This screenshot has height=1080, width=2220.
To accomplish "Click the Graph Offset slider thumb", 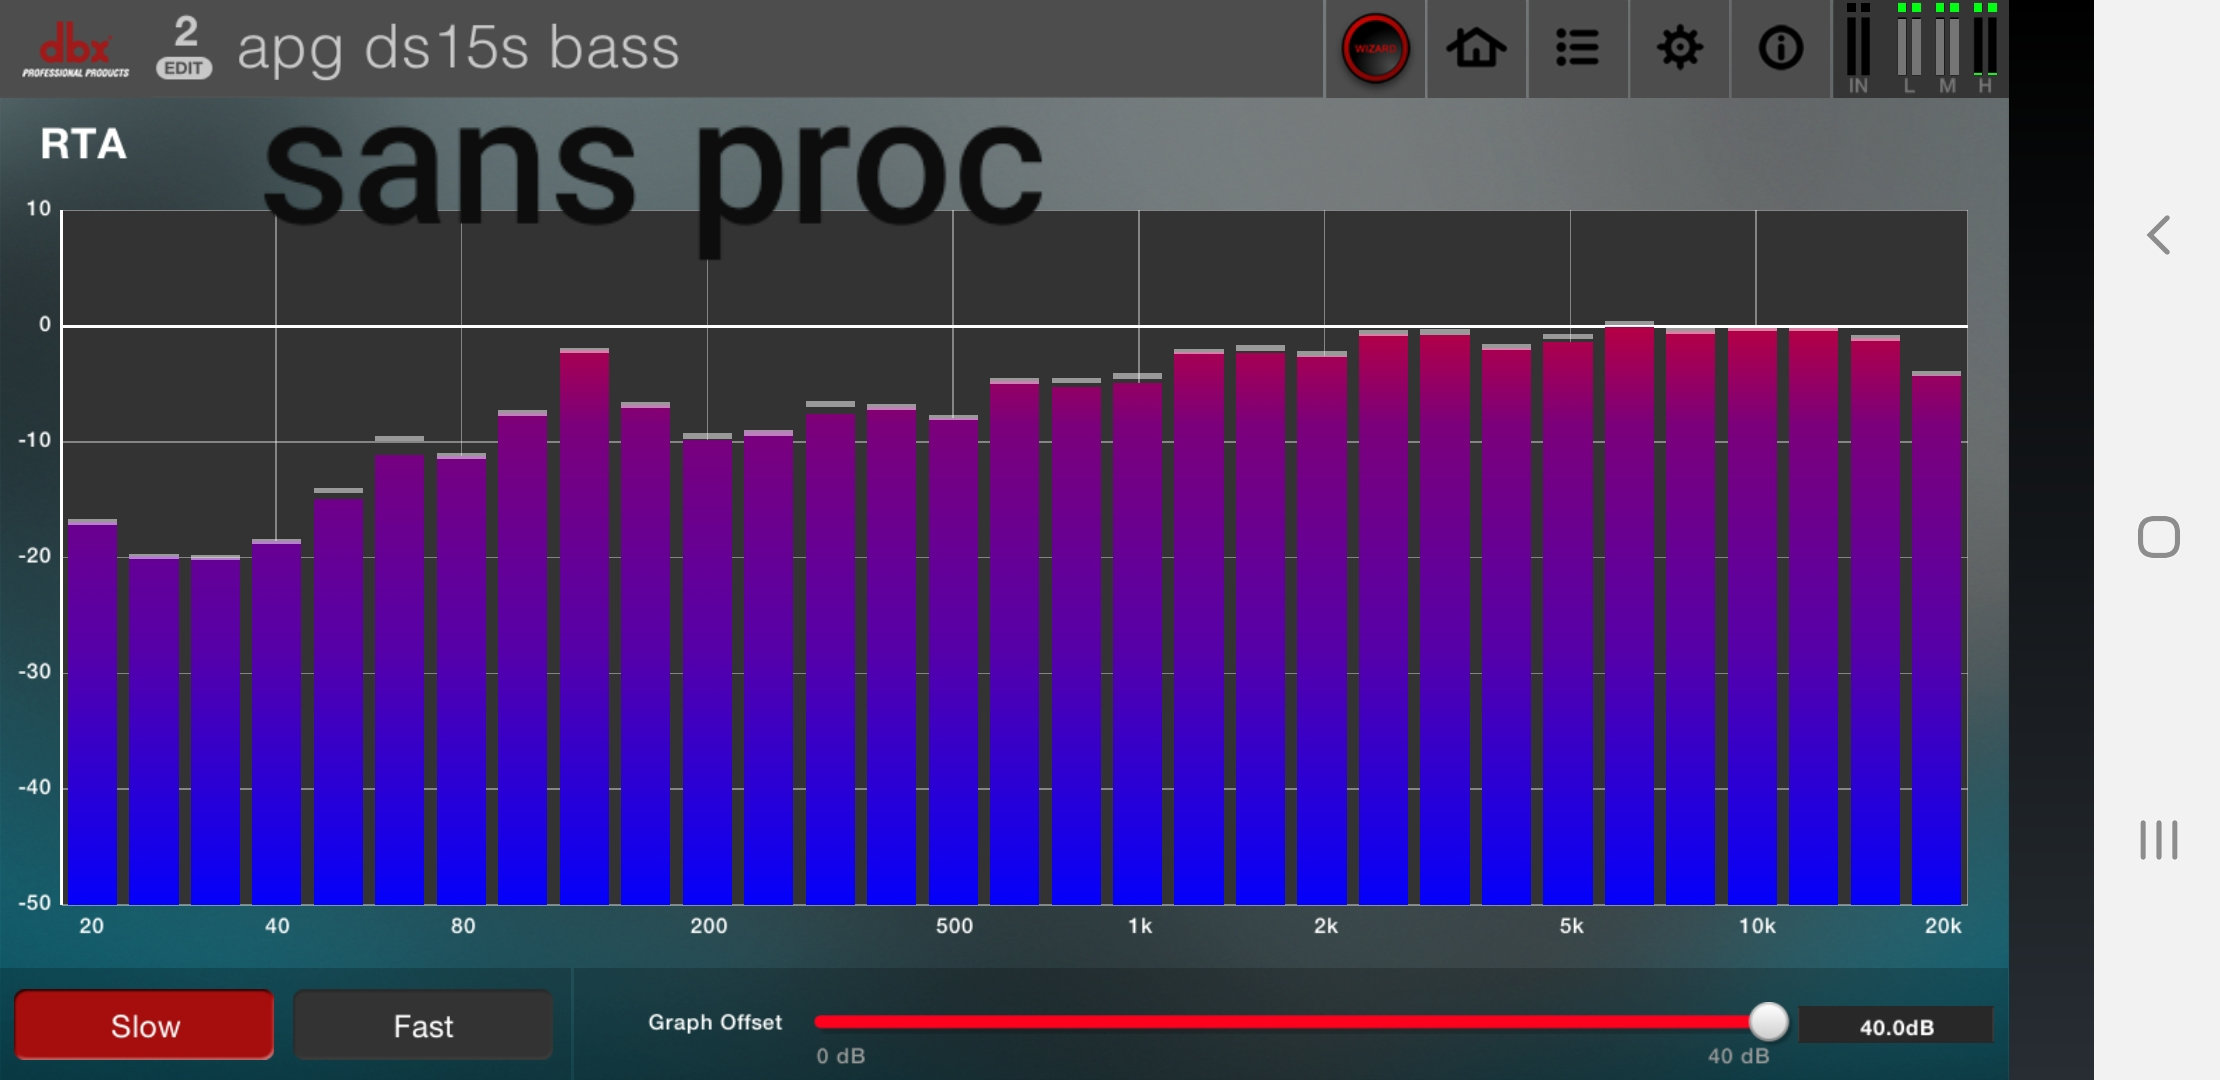I will (1768, 1021).
